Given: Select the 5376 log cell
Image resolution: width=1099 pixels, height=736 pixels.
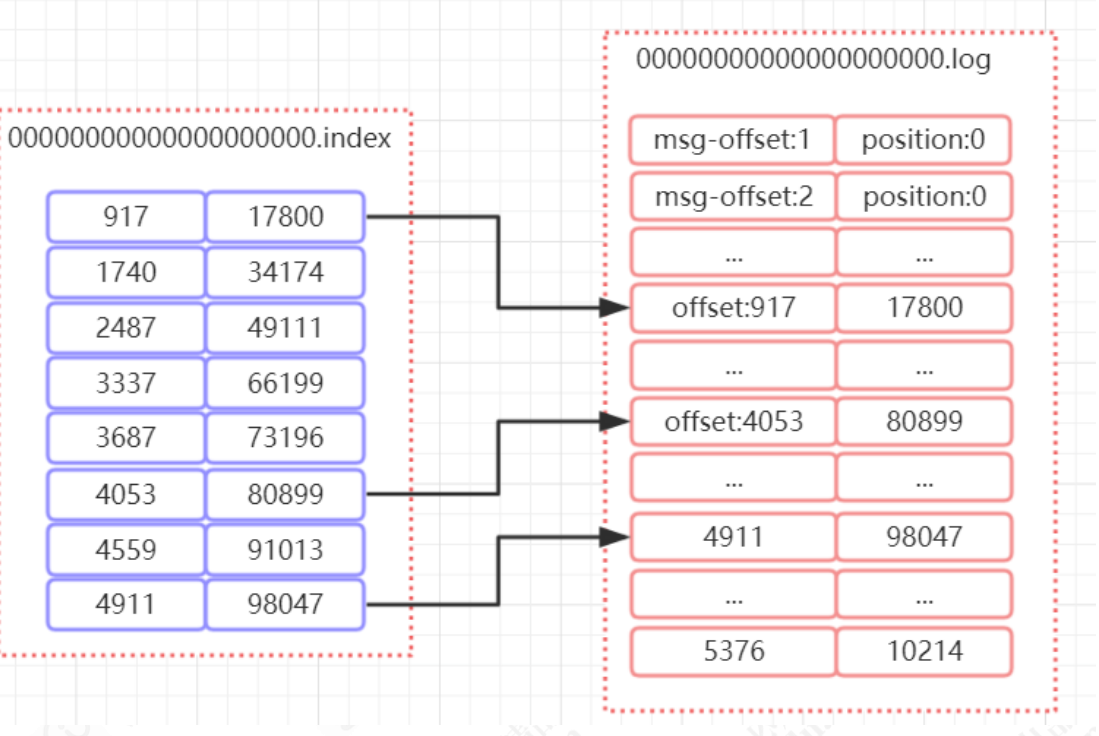Looking at the screenshot, I should 732,651.
